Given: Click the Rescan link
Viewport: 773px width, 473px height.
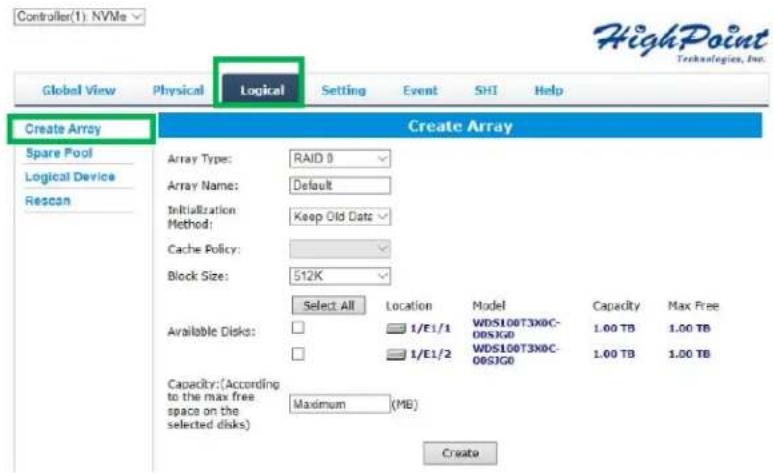Looking at the screenshot, I should pyautogui.click(x=48, y=201).
